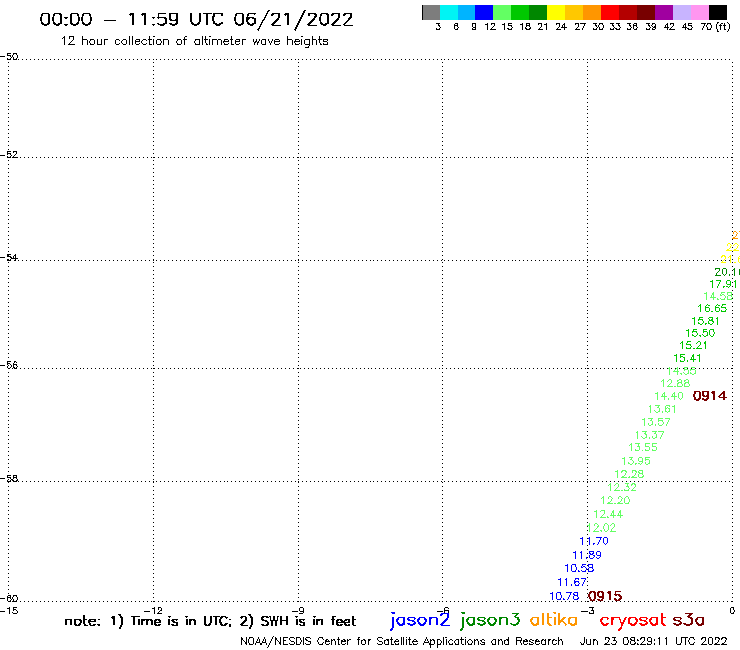This screenshot has width=740, height=650.
Task: Select the wave height value 12.32
Action: pos(622,487)
